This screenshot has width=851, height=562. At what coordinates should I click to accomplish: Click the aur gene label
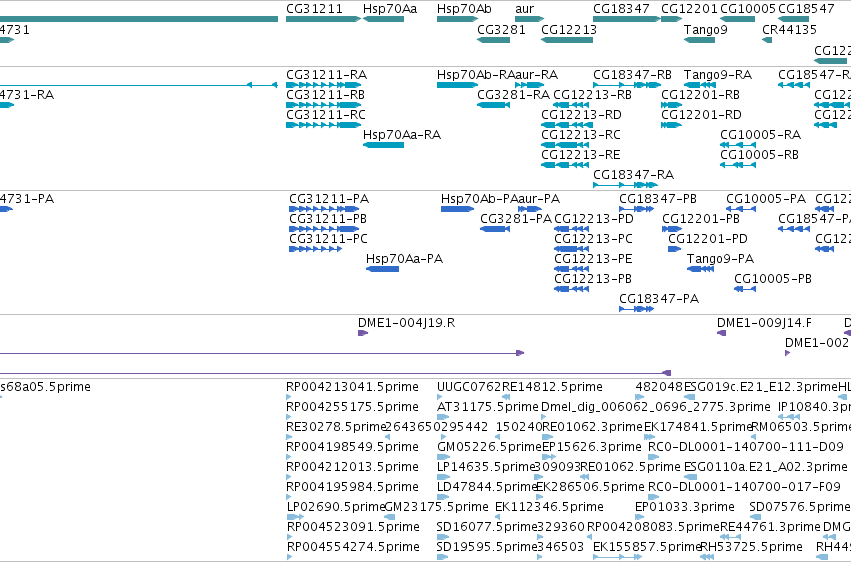point(524,9)
